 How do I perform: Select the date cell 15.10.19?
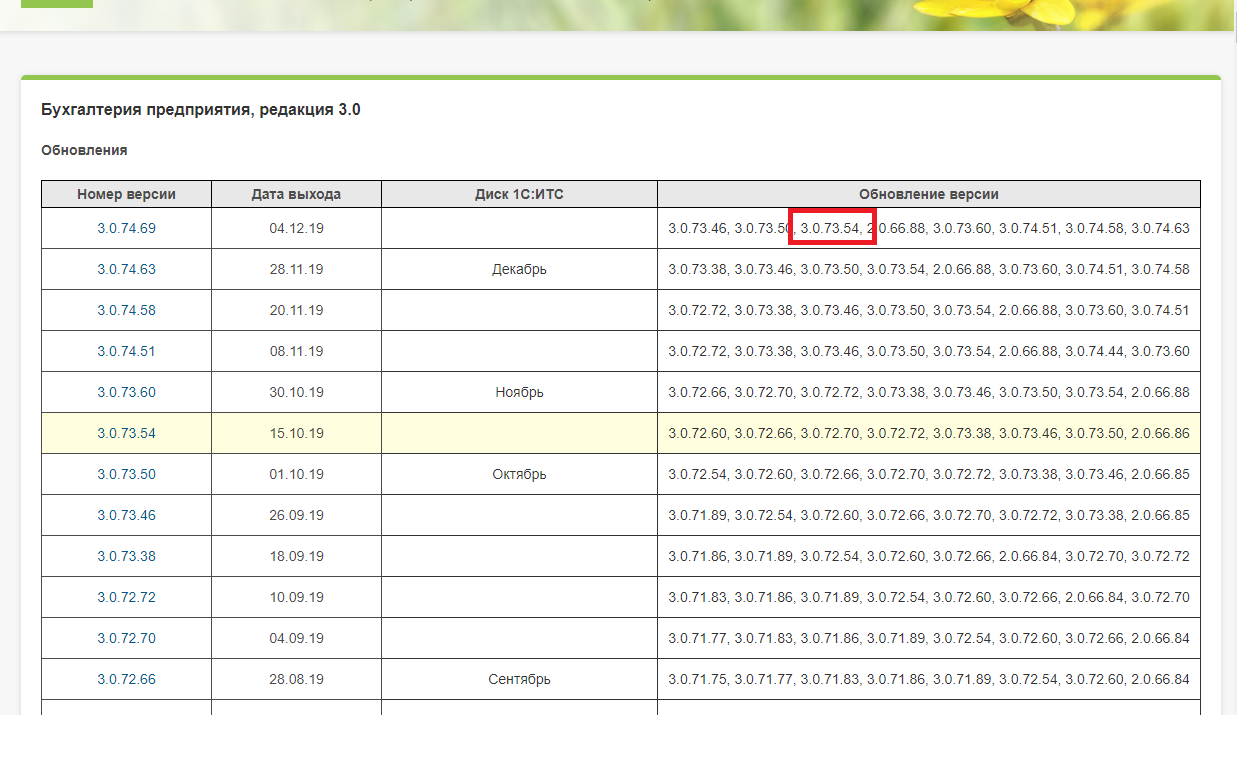pyautogui.click(x=296, y=433)
